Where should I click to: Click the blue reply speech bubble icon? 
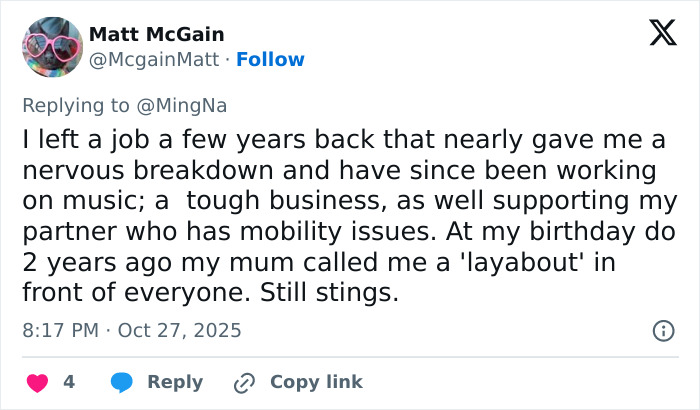(122, 382)
